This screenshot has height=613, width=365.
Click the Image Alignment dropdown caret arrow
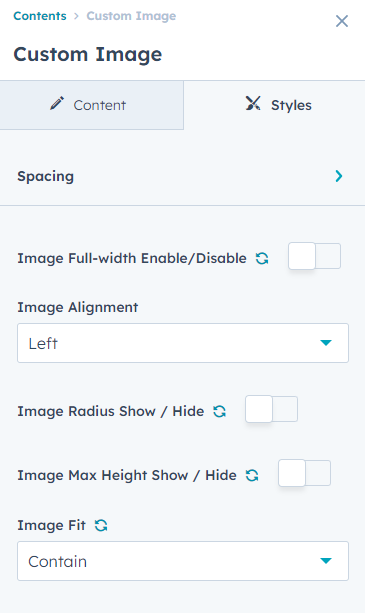point(326,343)
